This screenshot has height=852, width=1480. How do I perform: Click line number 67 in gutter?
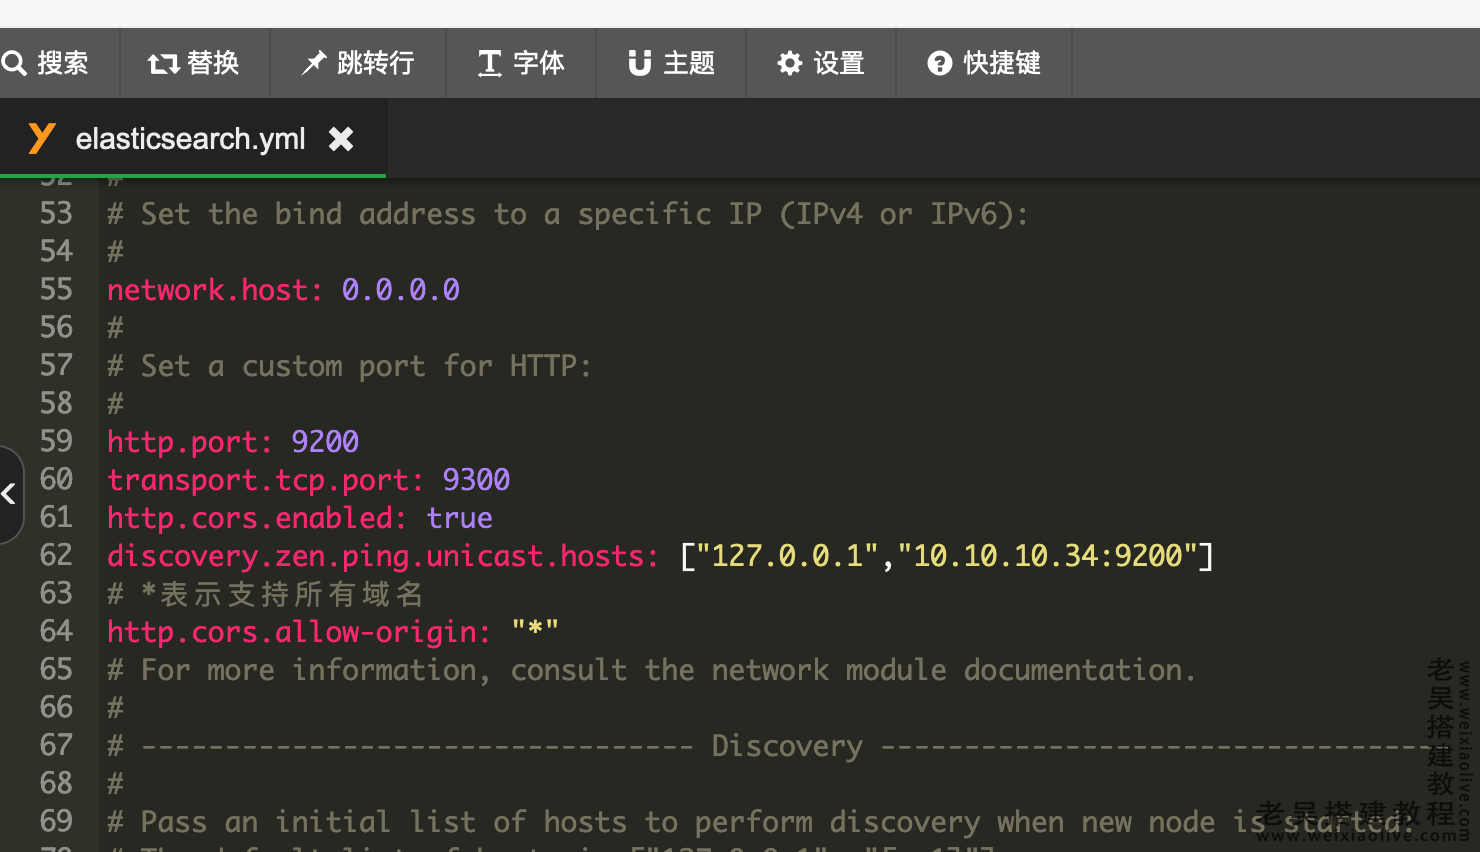pos(56,745)
